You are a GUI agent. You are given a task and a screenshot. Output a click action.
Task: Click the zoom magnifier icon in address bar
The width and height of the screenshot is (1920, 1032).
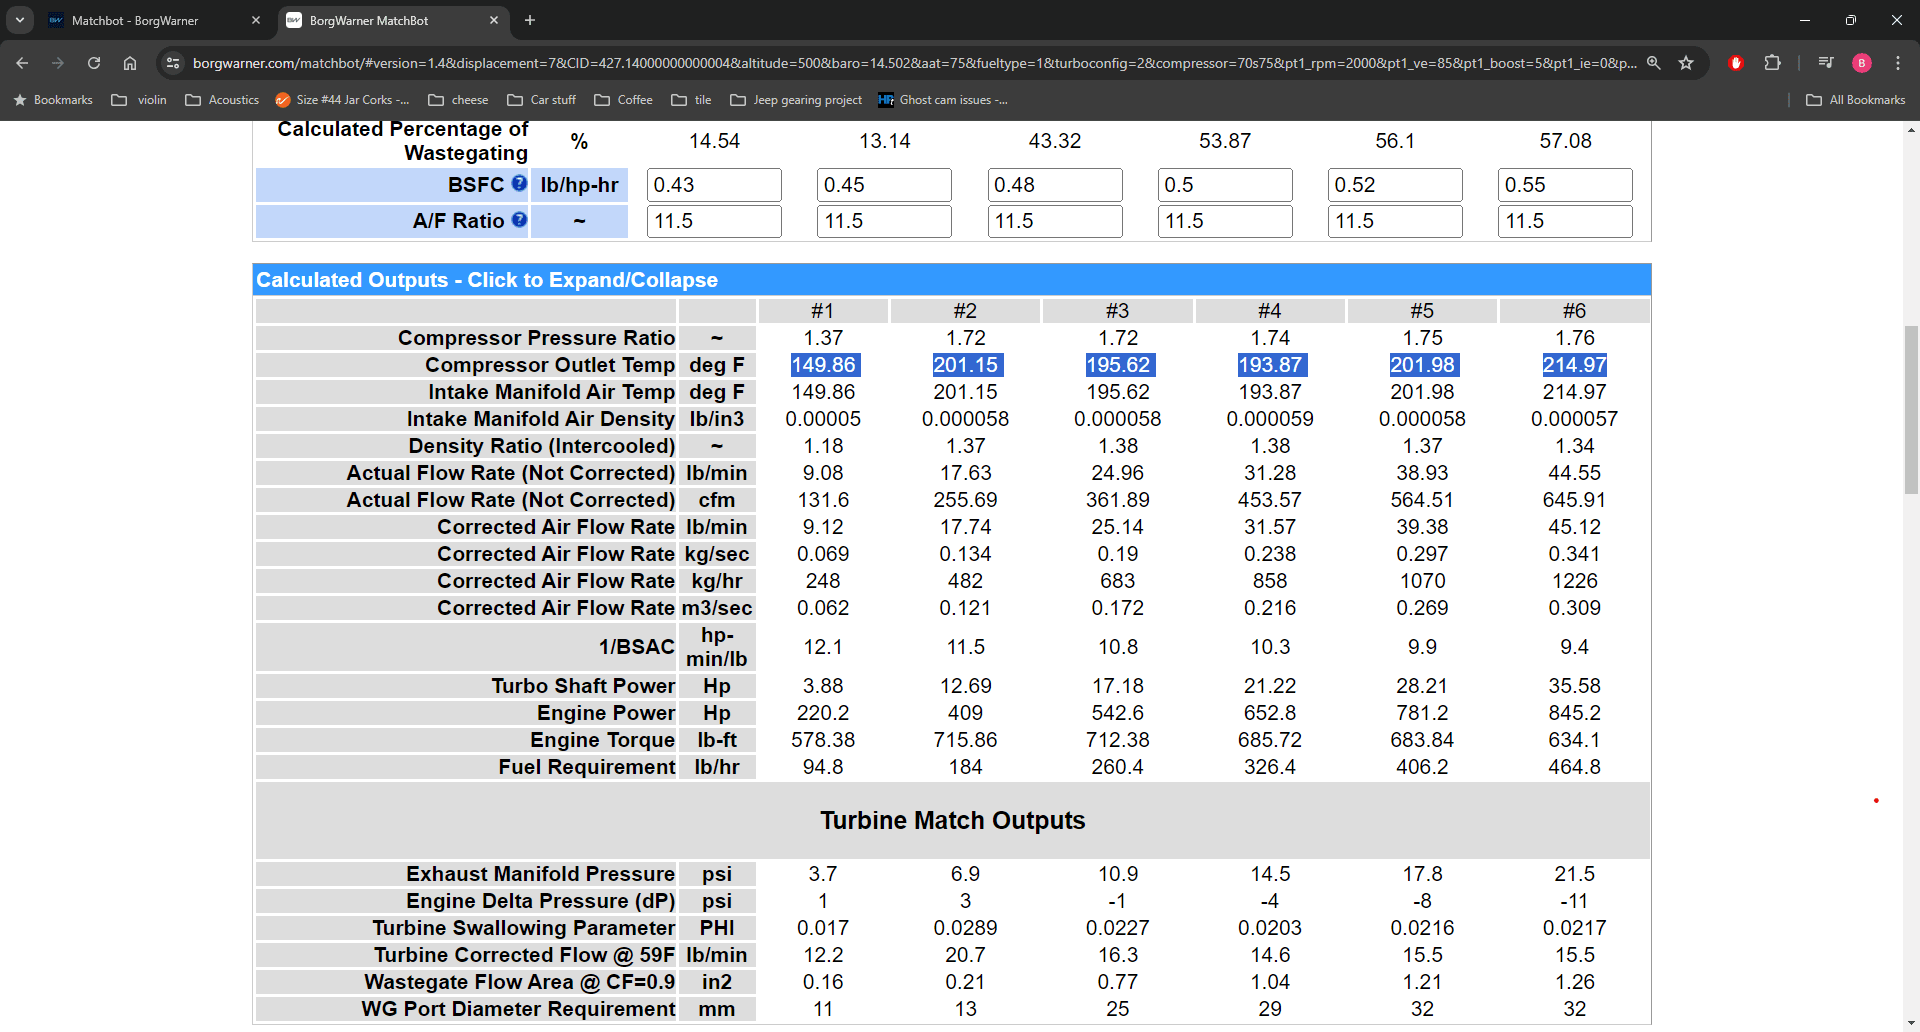(x=1654, y=63)
